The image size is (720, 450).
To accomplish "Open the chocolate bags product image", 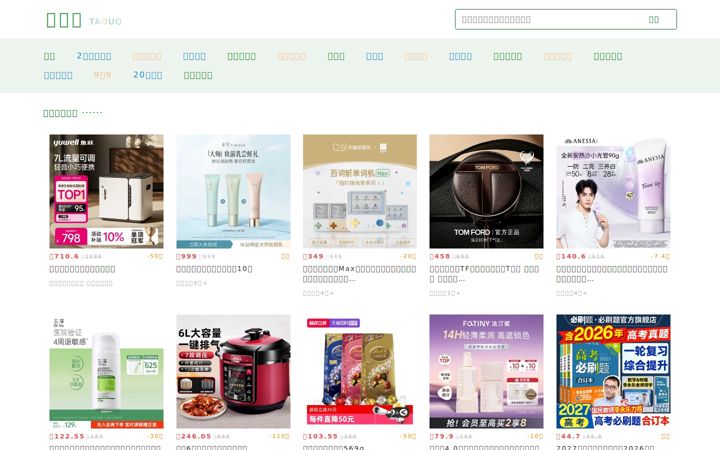I will tap(360, 371).
